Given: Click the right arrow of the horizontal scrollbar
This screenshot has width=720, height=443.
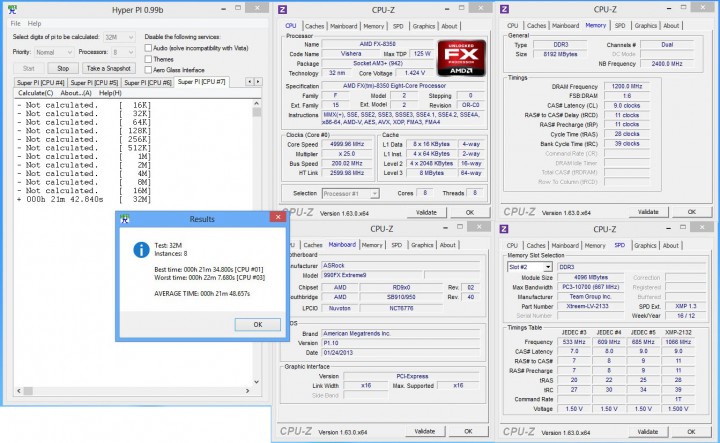Looking at the screenshot, I should (248, 391).
